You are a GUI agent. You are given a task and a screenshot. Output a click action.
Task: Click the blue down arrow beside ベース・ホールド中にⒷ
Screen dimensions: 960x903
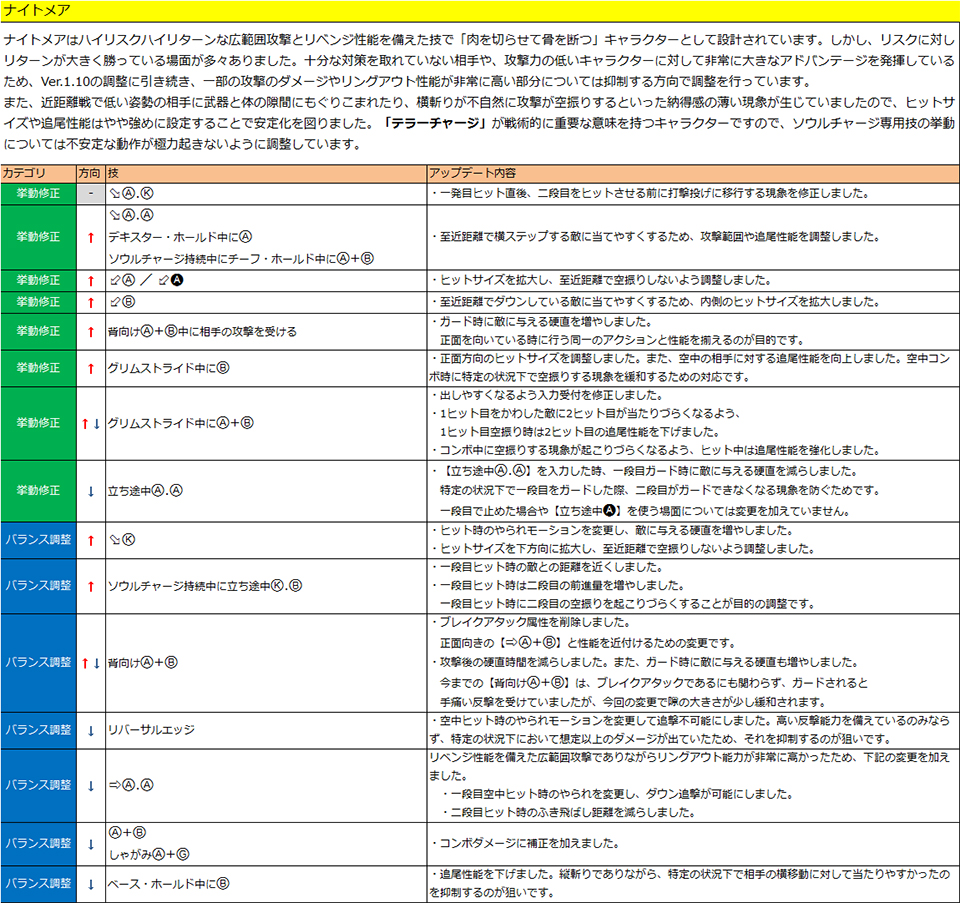pos(90,883)
